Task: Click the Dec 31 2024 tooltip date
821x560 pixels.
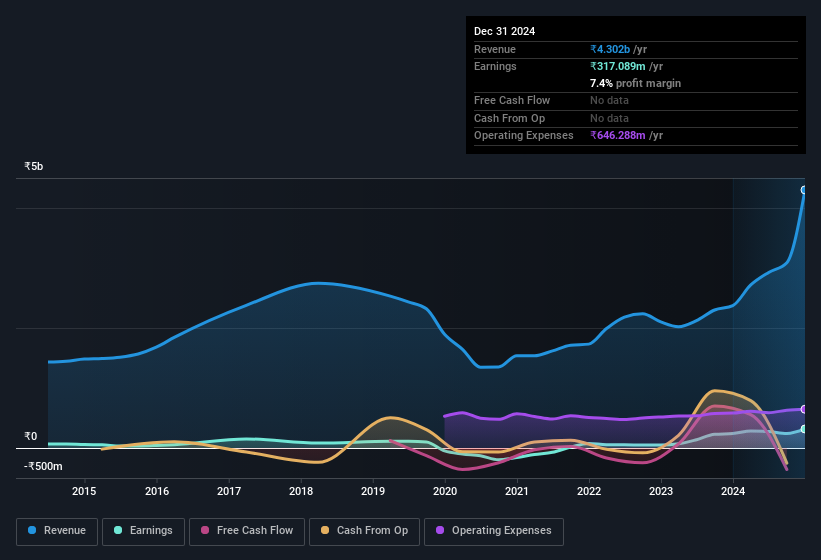Action: point(504,31)
